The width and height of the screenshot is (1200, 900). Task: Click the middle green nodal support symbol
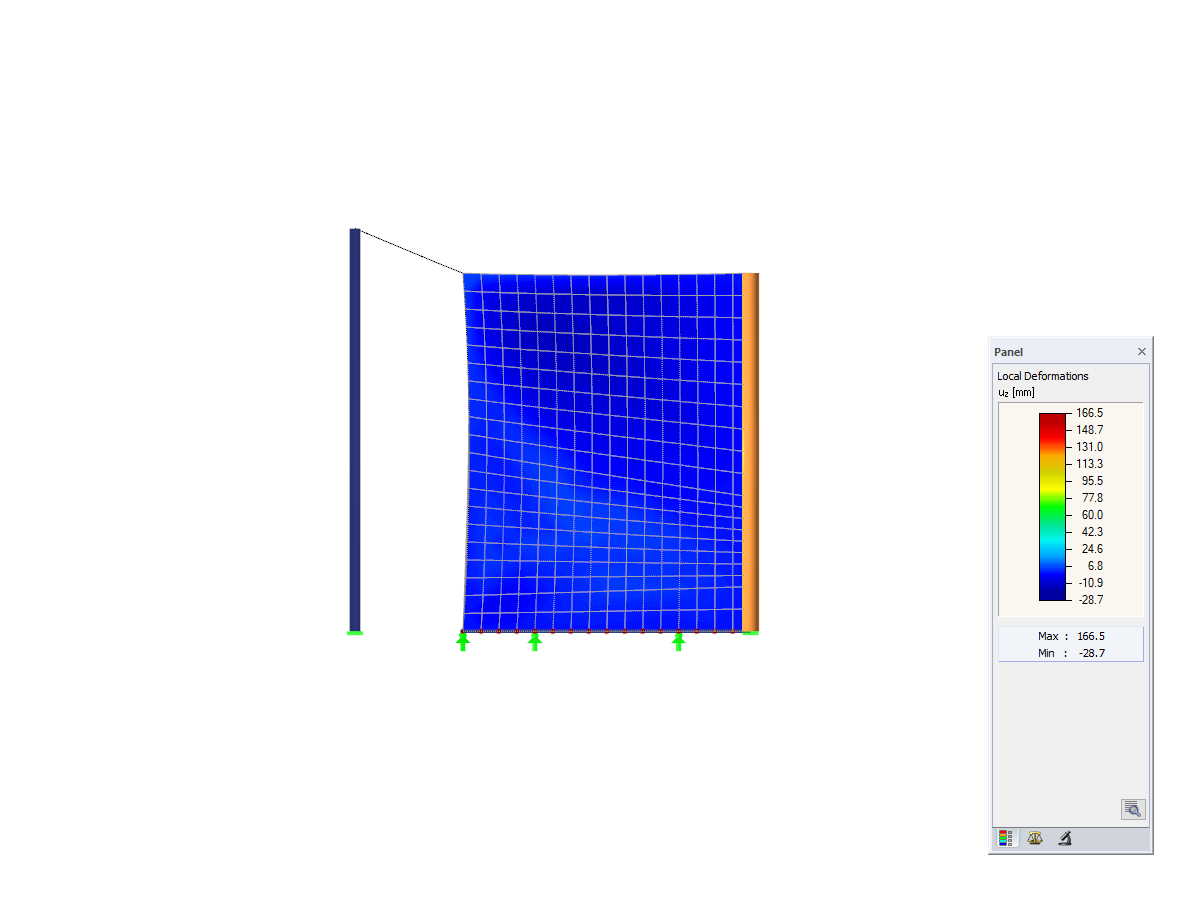point(534,643)
